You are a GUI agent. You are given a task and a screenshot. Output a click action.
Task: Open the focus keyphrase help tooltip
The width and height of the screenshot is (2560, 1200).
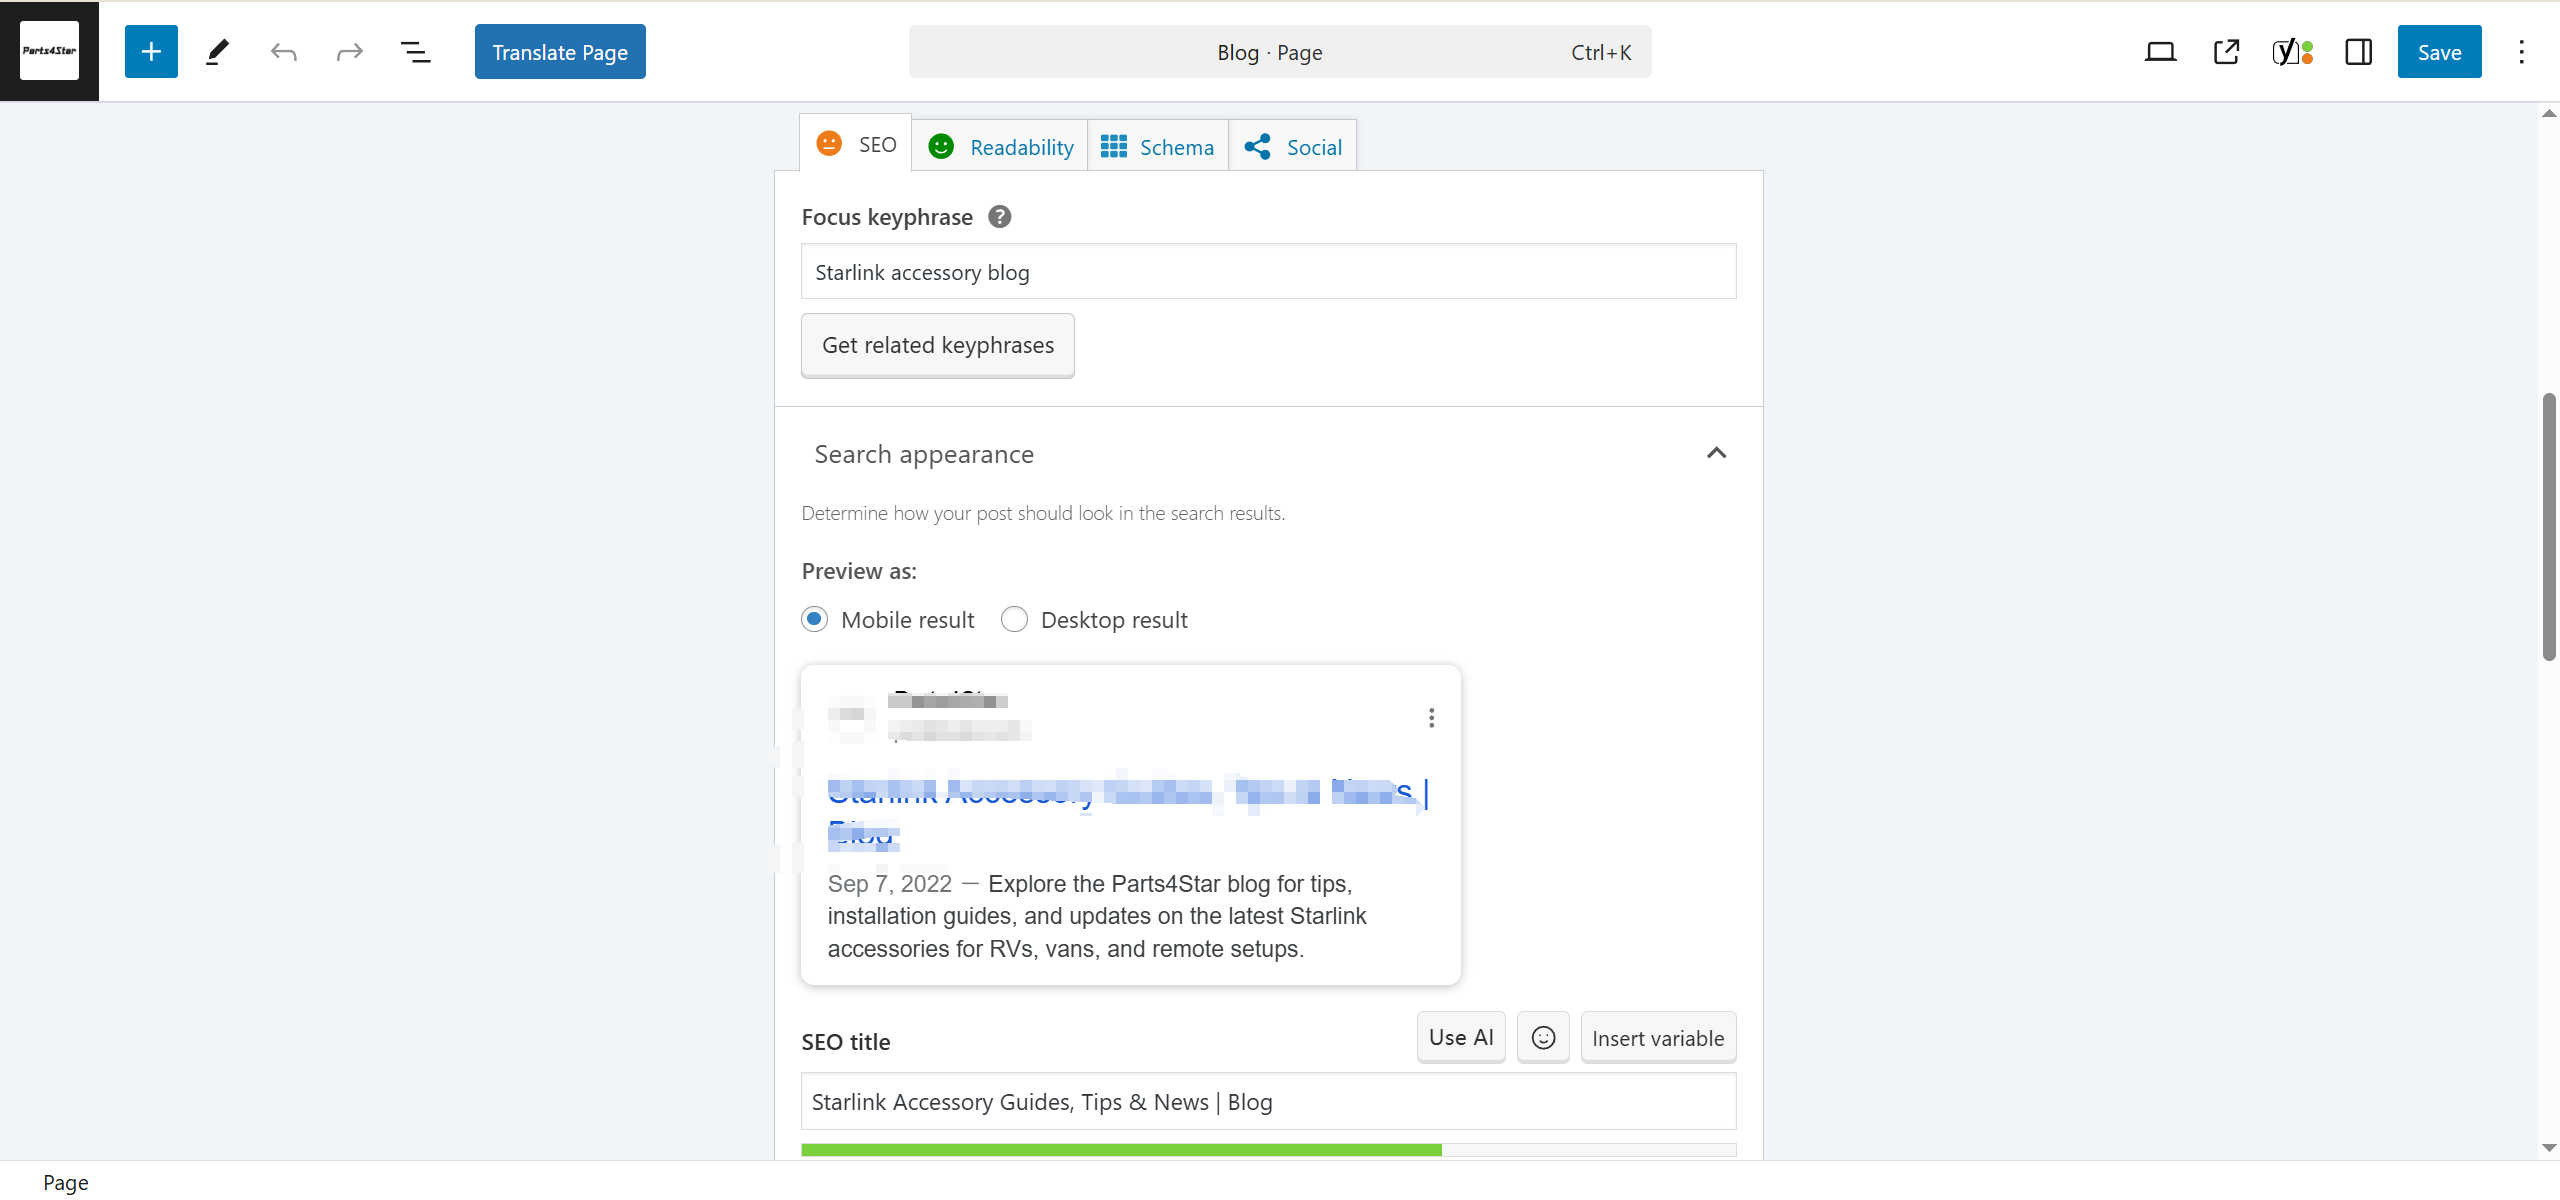click(x=999, y=216)
